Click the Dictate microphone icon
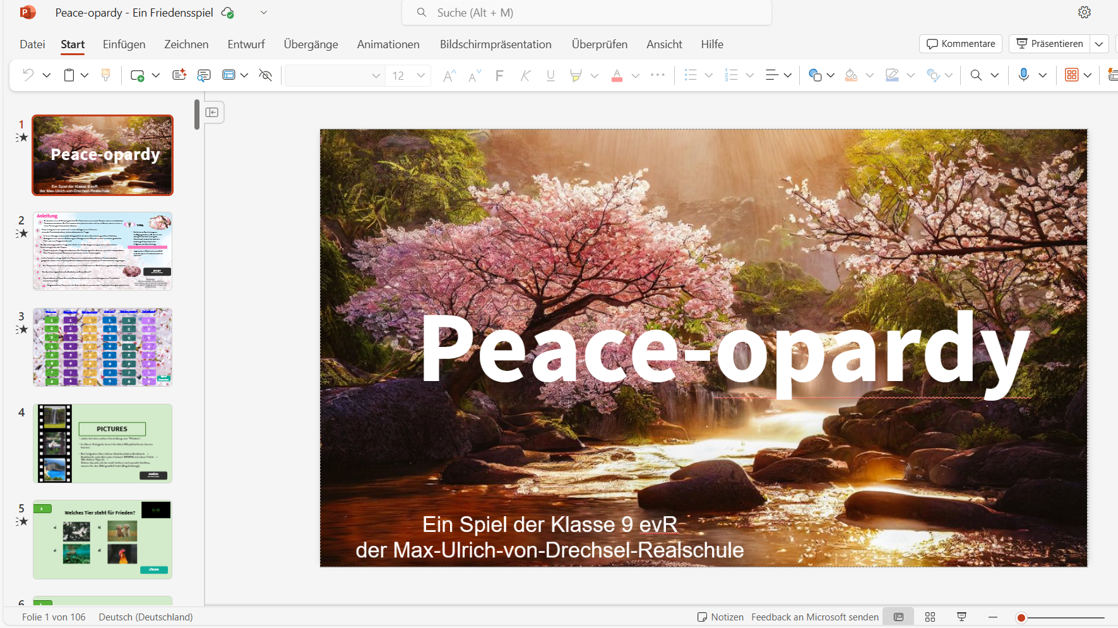This screenshot has height=628, width=1118. (1023, 76)
